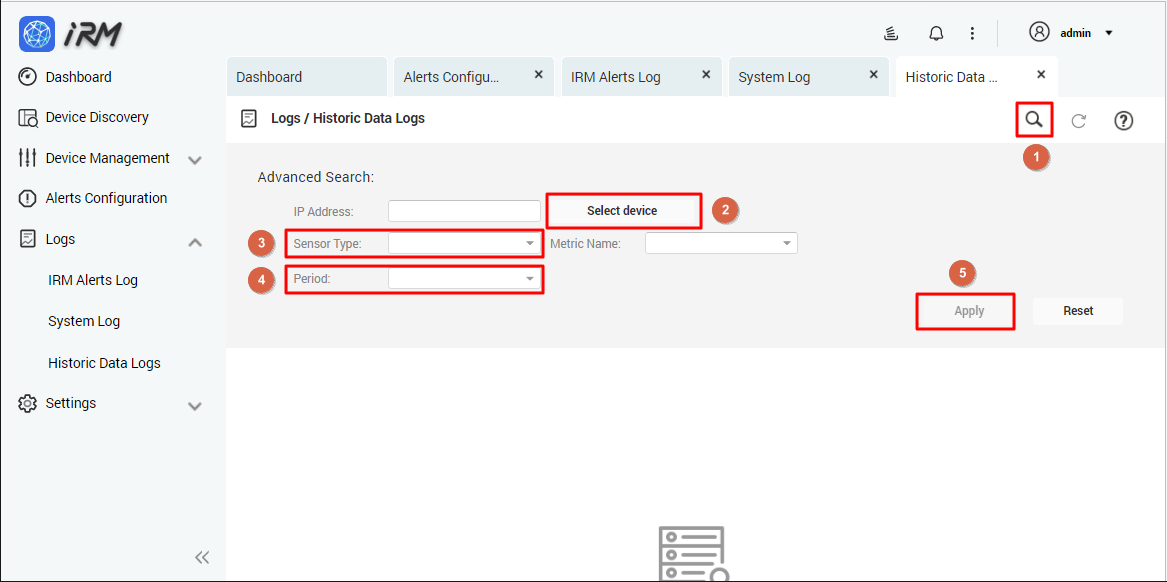This screenshot has width=1167, height=582.
Task: Click the search icon to open advanced search
Action: point(1034,119)
